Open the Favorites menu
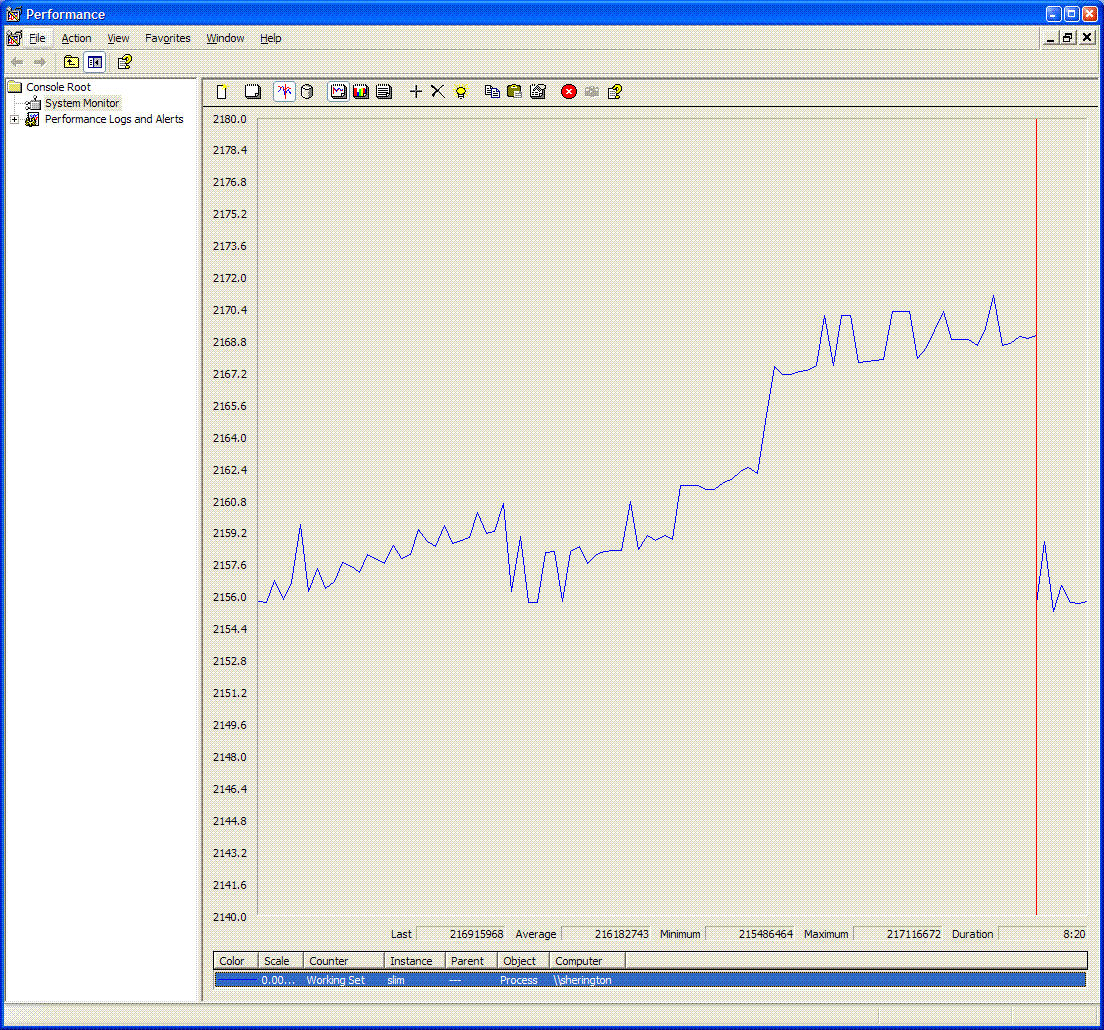The height and width of the screenshot is (1030, 1104). pos(167,38)
